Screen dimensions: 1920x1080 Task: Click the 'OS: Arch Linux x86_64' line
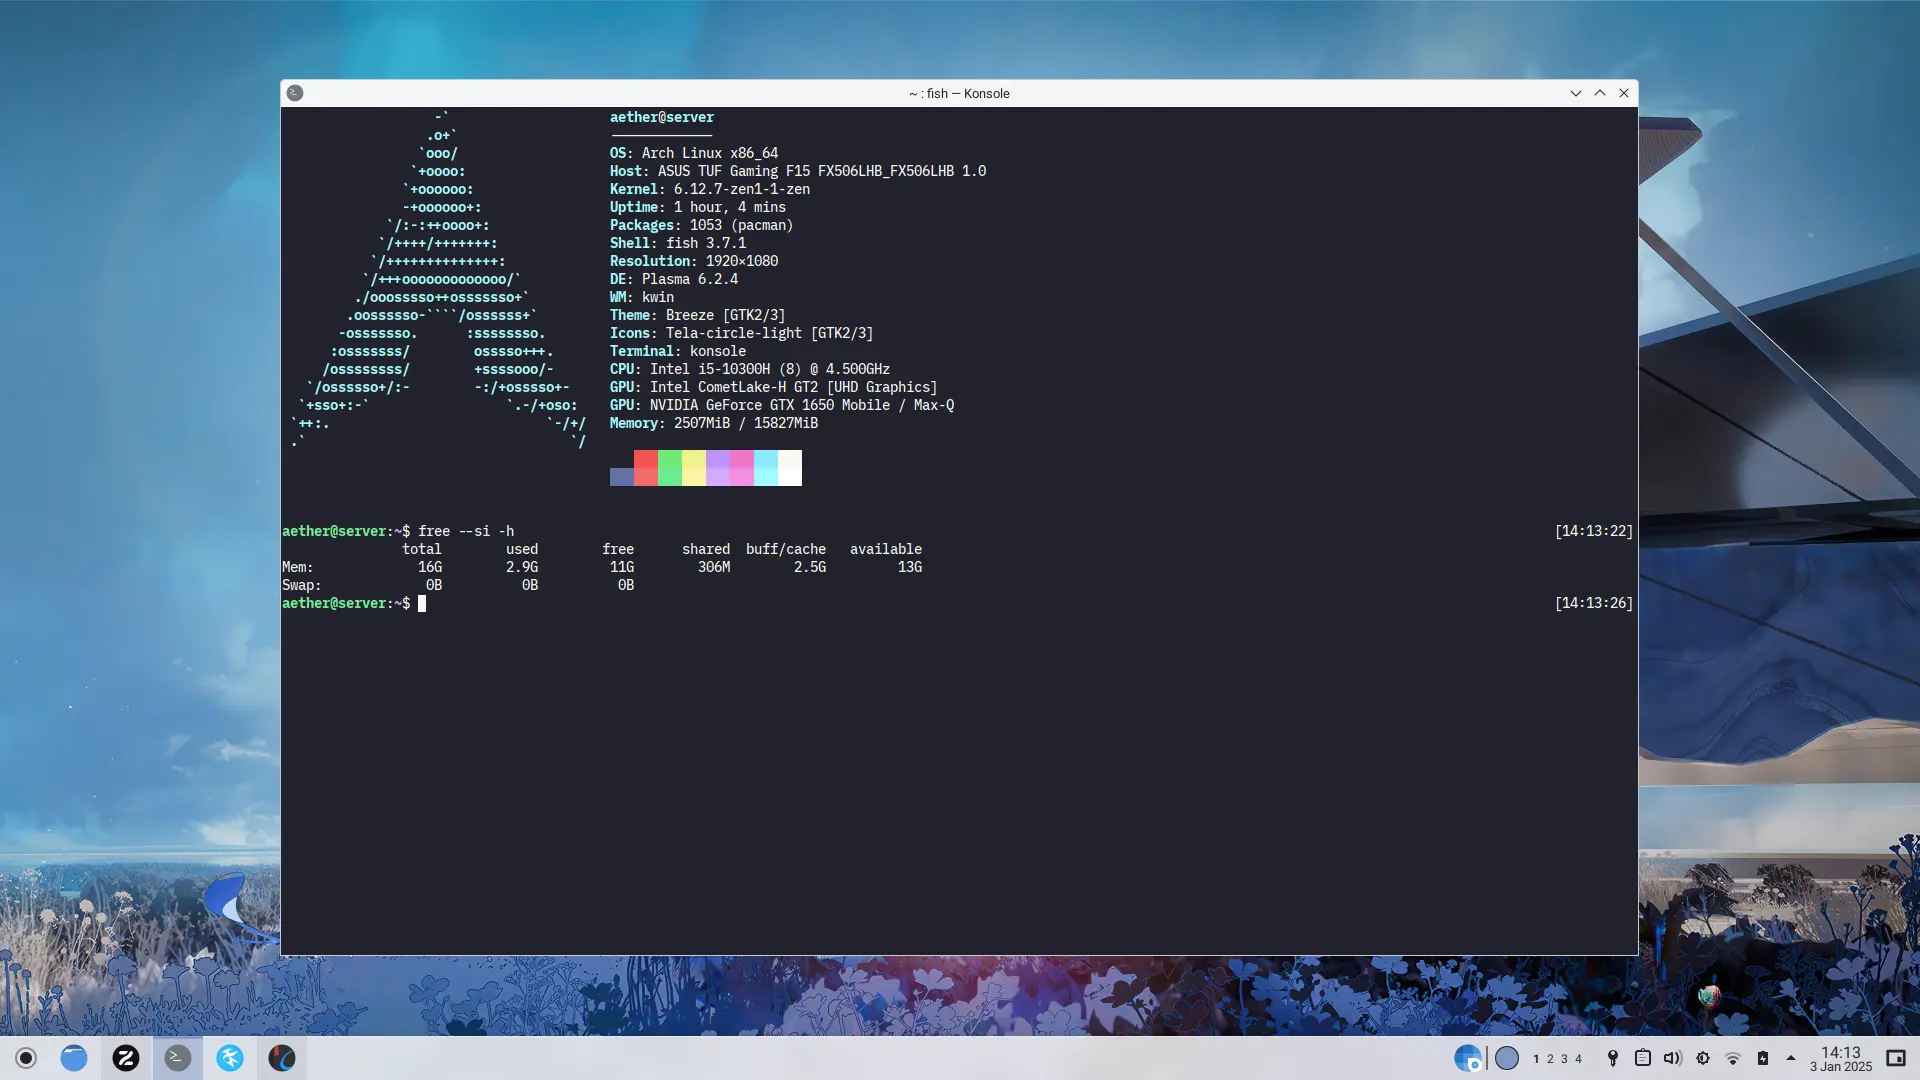click(x=694, y=153)
